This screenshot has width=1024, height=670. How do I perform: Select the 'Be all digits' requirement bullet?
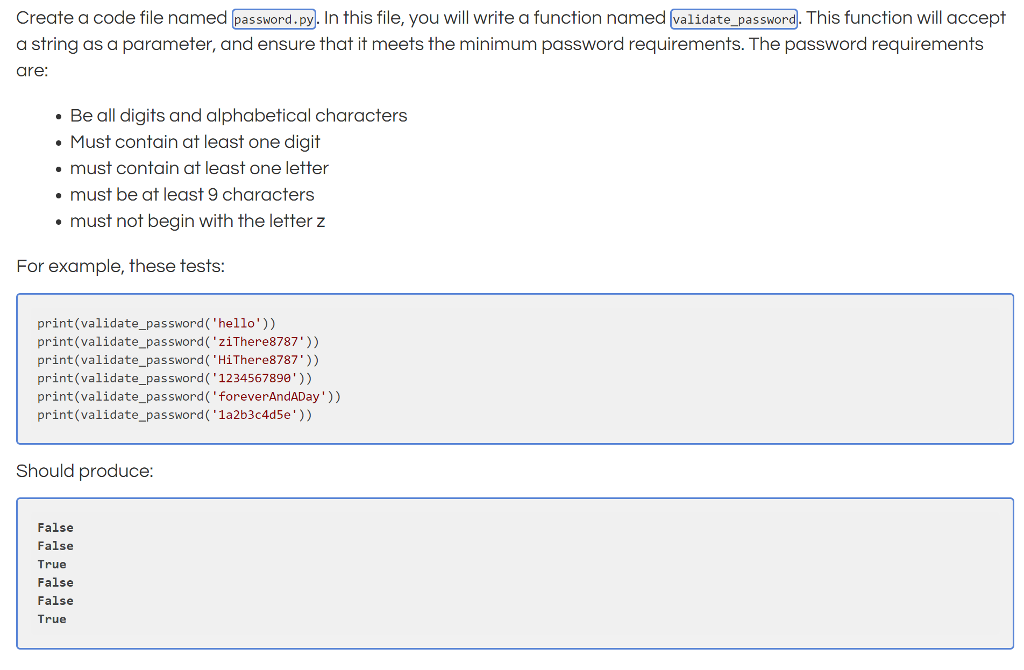[238, 115]
